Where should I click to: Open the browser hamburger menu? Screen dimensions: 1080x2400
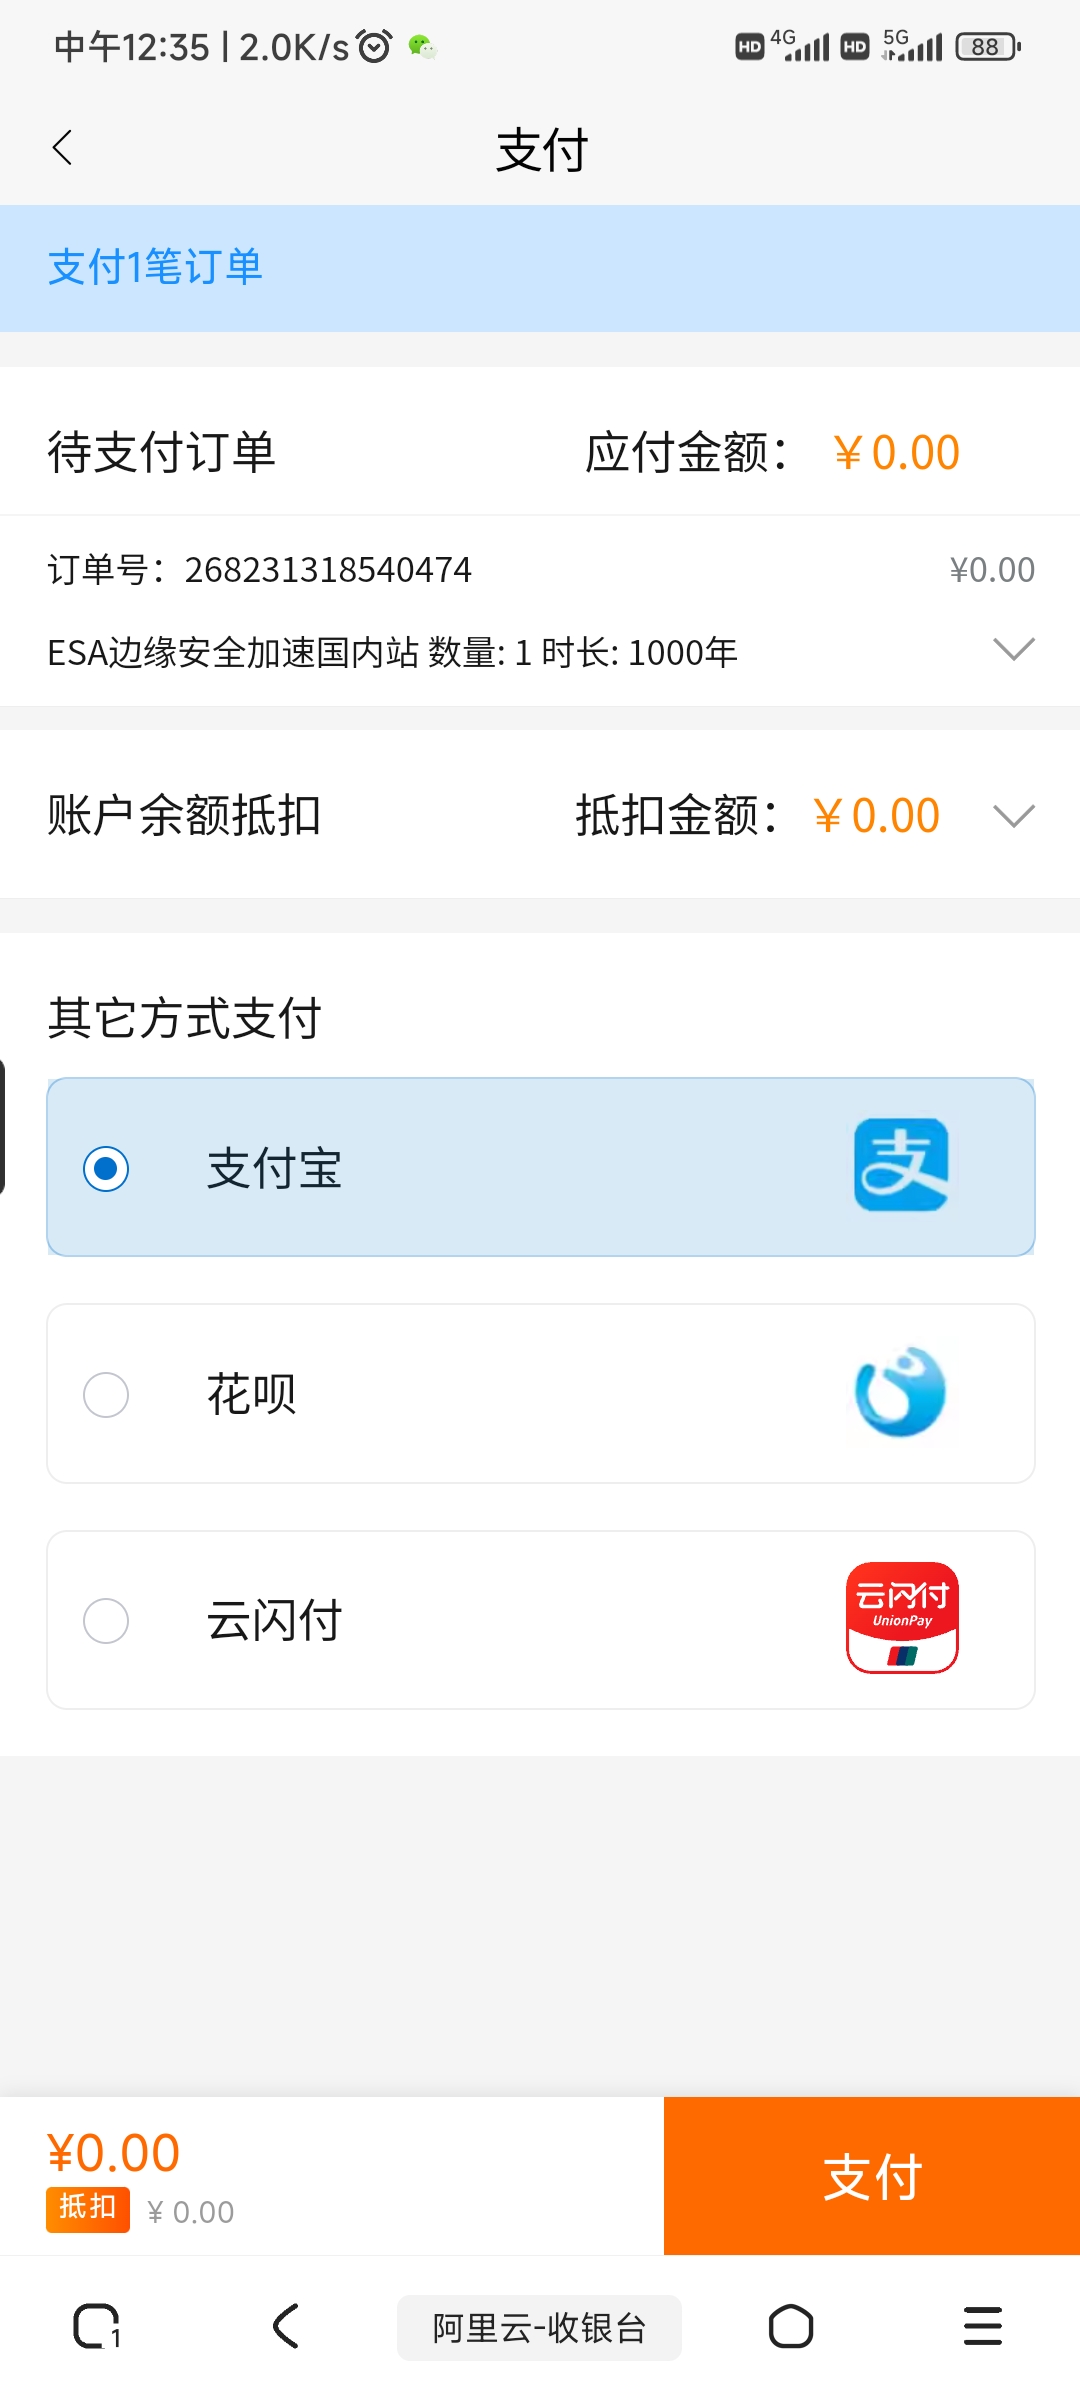[982, 2326]
